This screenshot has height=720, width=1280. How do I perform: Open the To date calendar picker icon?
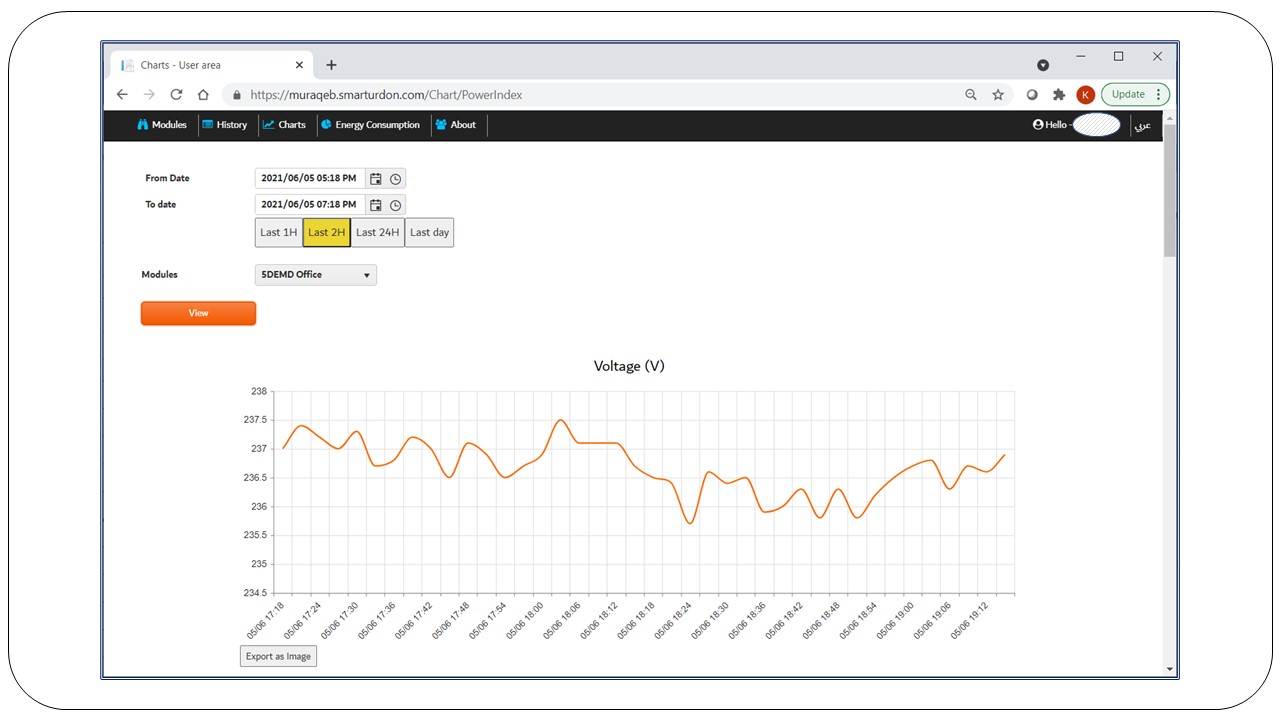point(376,205)
